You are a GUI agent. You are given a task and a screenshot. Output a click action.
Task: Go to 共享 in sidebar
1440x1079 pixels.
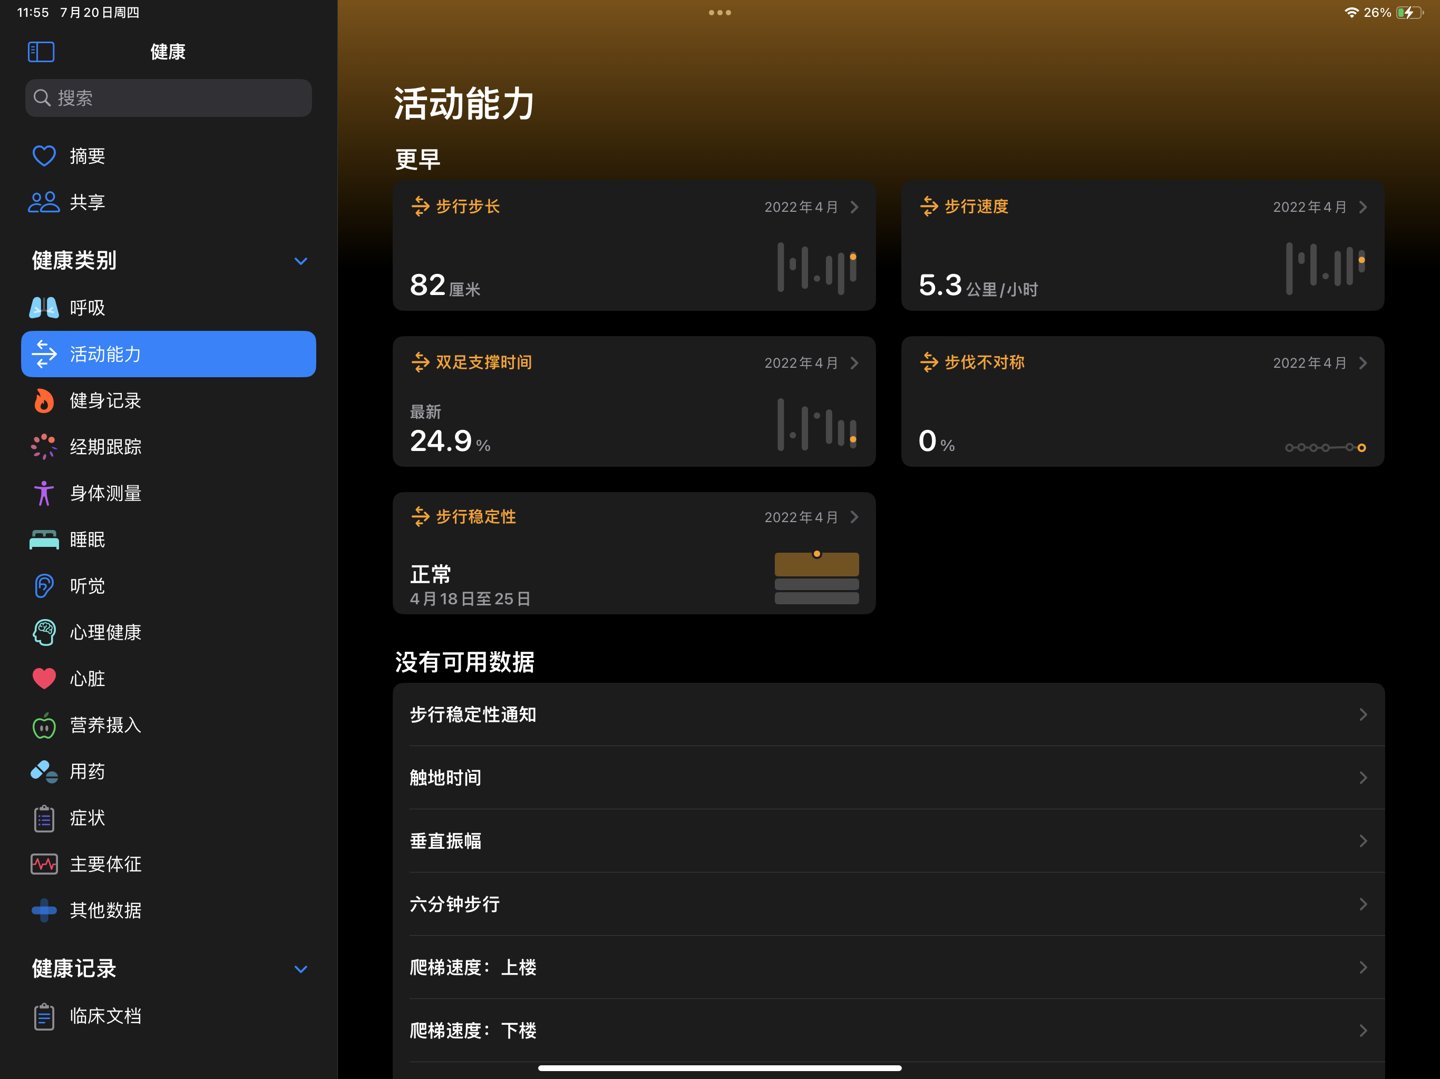pos(168,202)
